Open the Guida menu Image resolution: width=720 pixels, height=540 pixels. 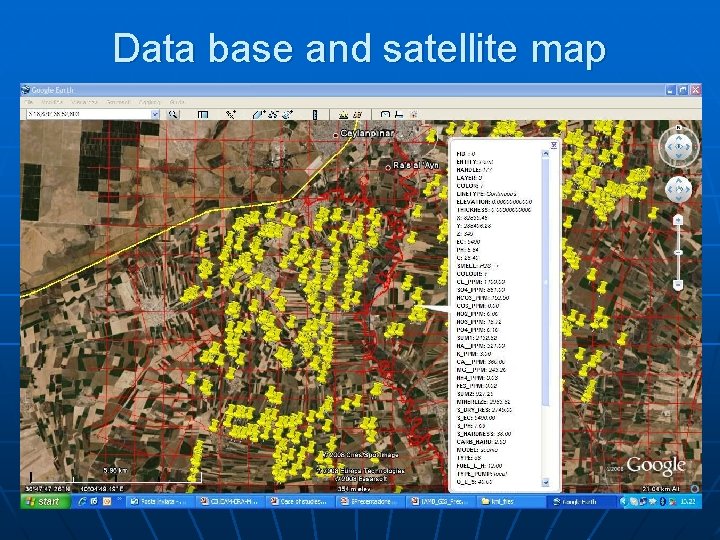177,101
